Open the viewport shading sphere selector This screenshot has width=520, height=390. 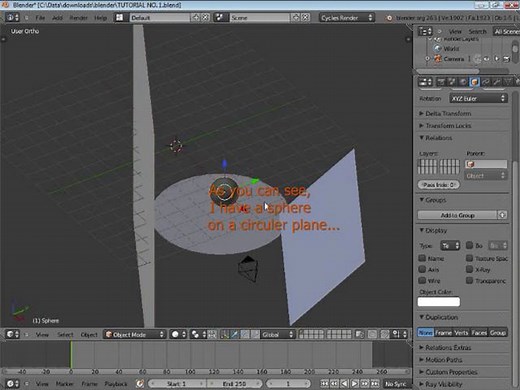point(178,334)
